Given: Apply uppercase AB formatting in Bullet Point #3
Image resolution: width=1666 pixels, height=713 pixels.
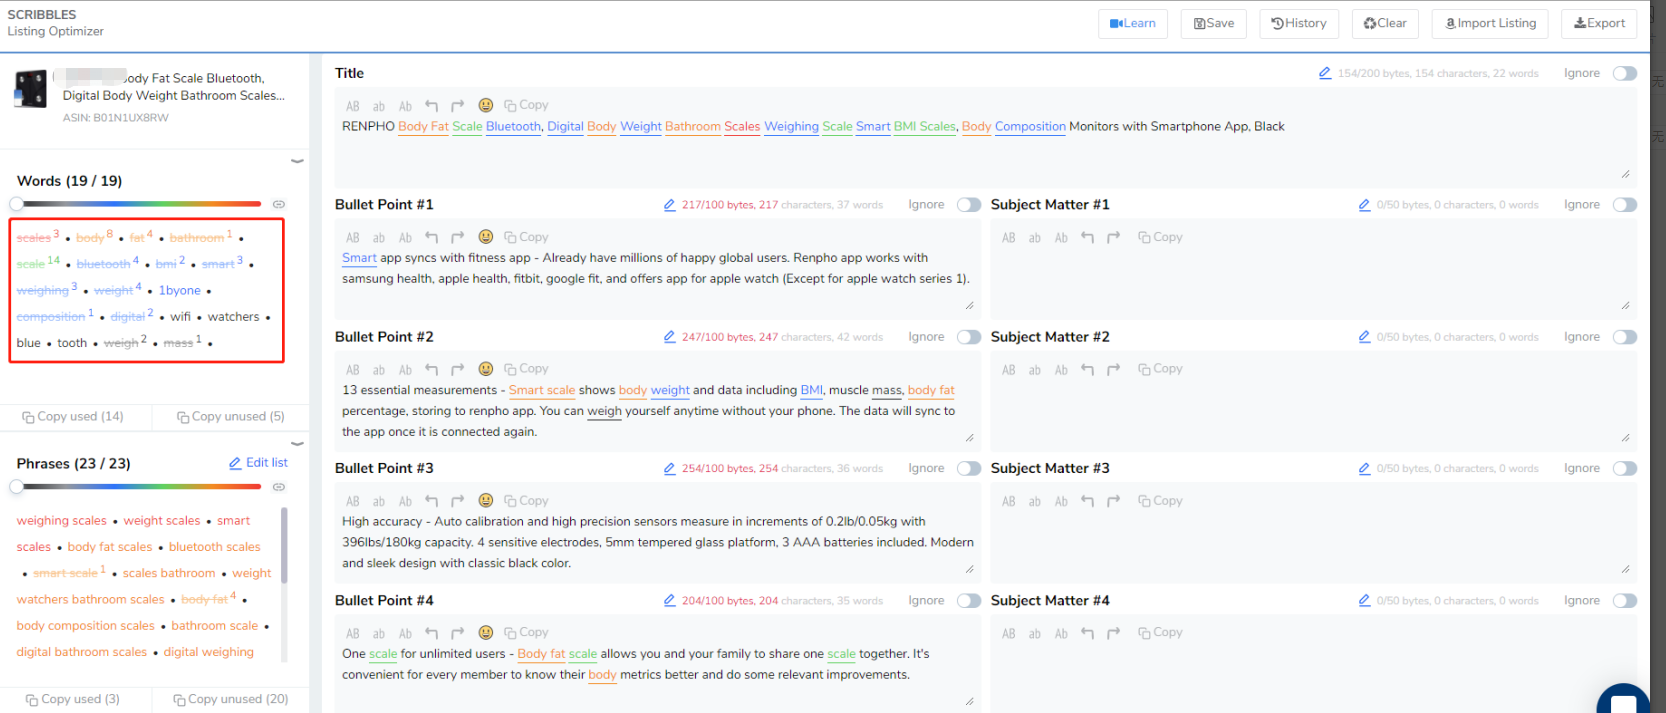Looking at the screenshot, I should click(352, 501).
